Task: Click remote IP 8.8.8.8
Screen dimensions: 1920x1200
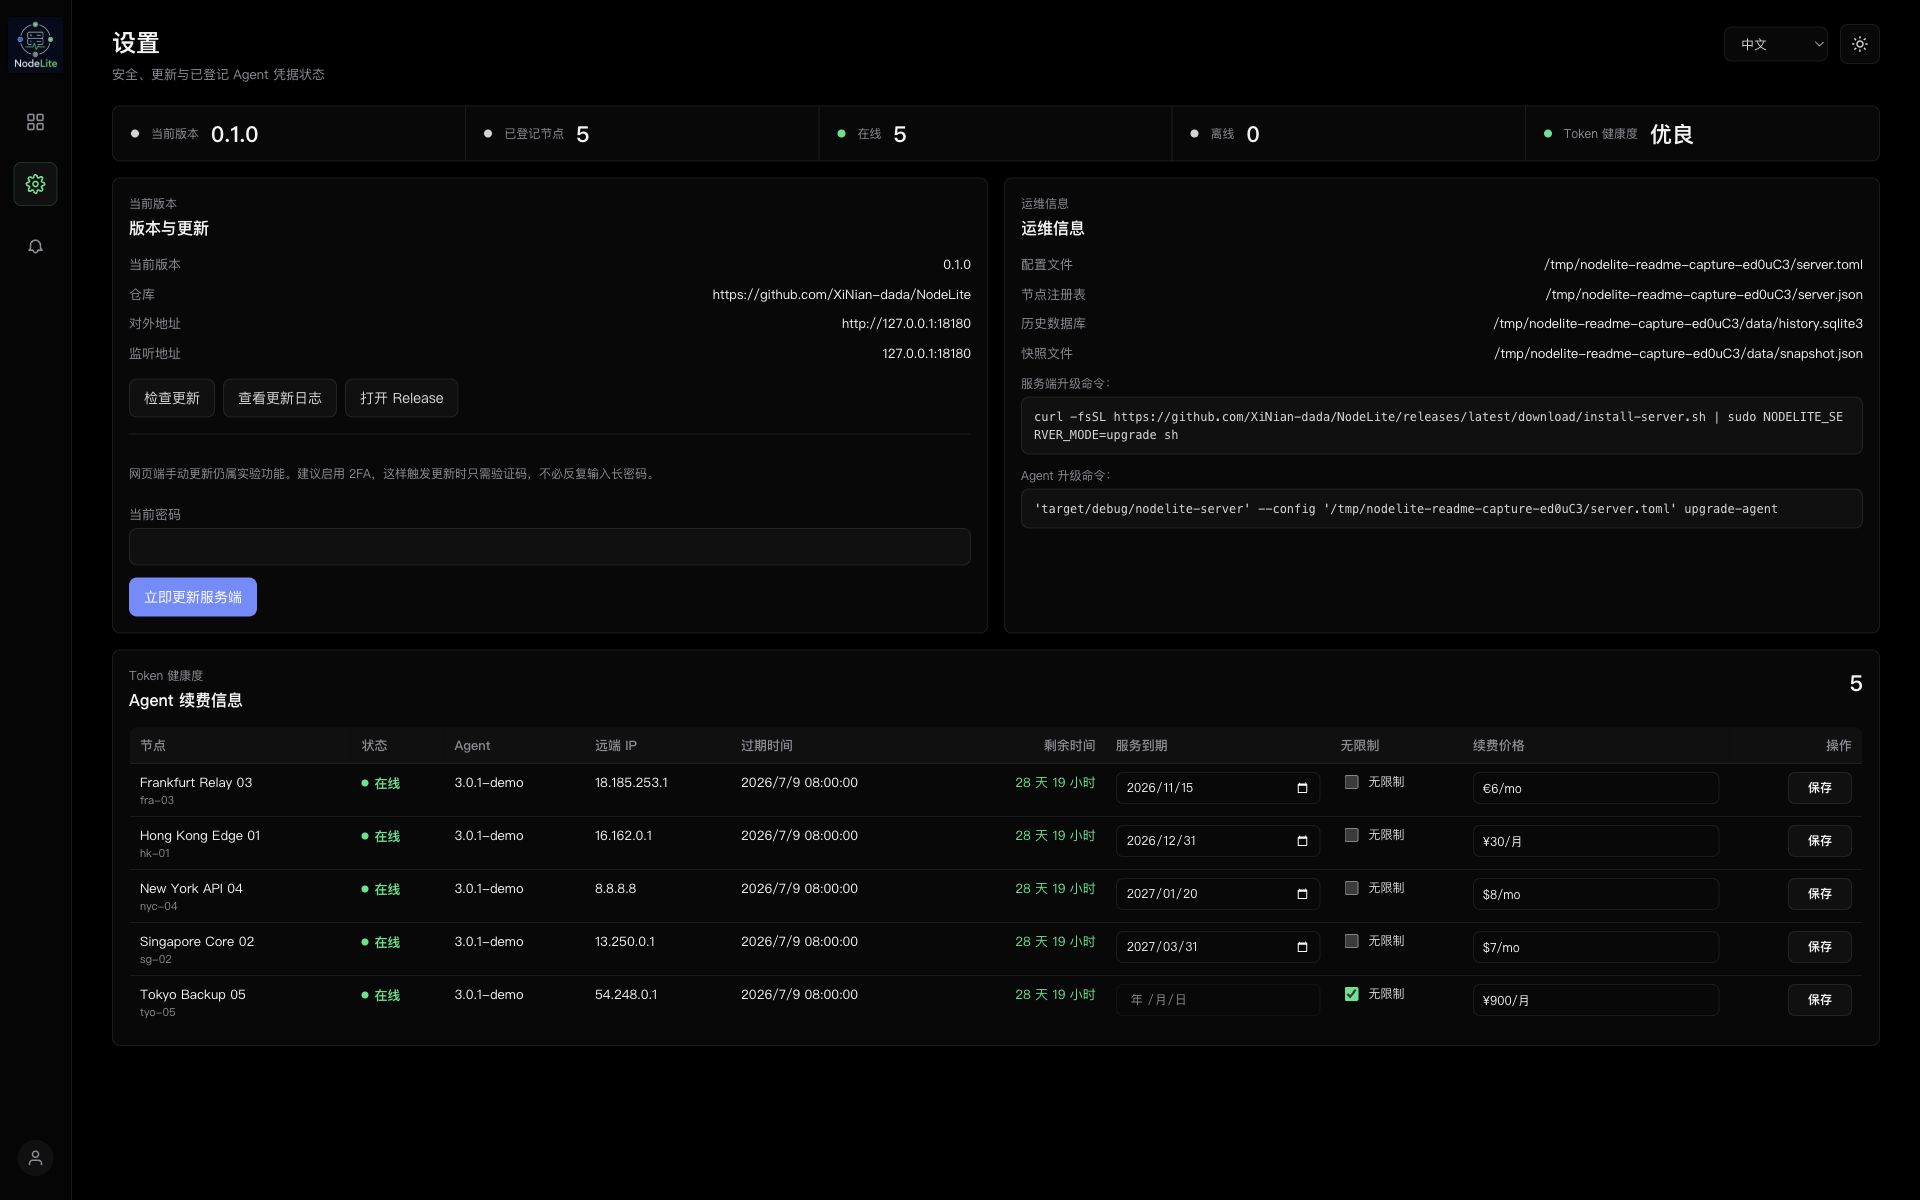Action: pos(615,889)
